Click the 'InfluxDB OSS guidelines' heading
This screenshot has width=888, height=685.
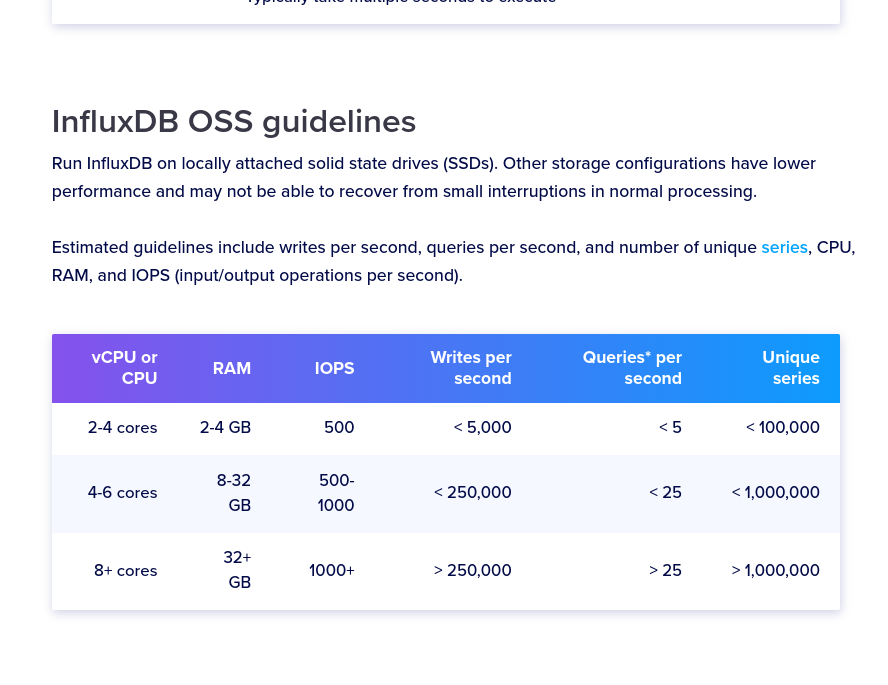pyautogui.click(x=234, y=122)
